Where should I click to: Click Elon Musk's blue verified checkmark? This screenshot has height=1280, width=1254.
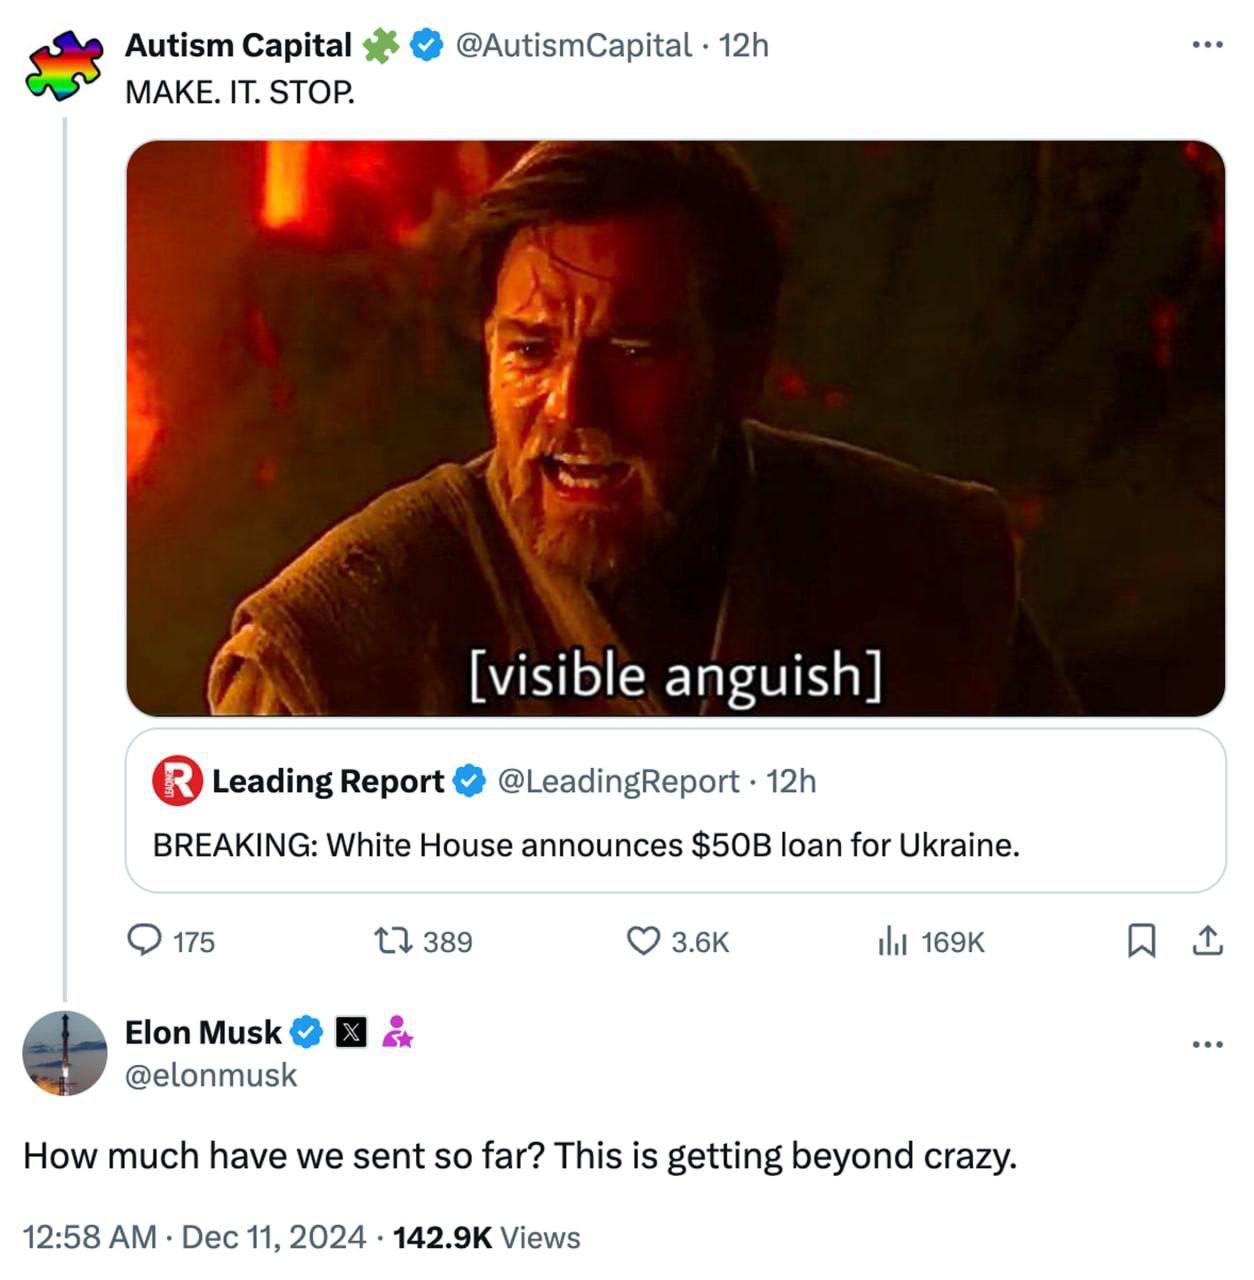[x=307, y=1032]
